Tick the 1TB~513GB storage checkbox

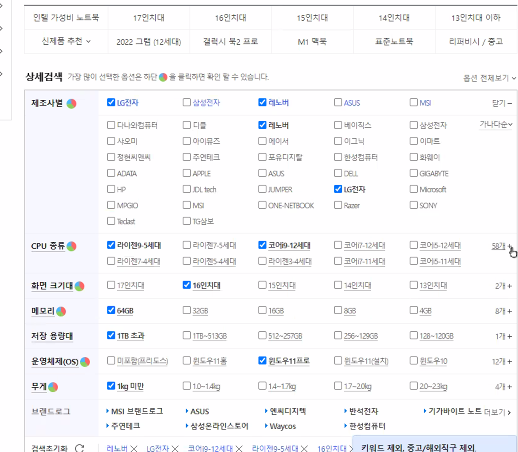point(187,335)
